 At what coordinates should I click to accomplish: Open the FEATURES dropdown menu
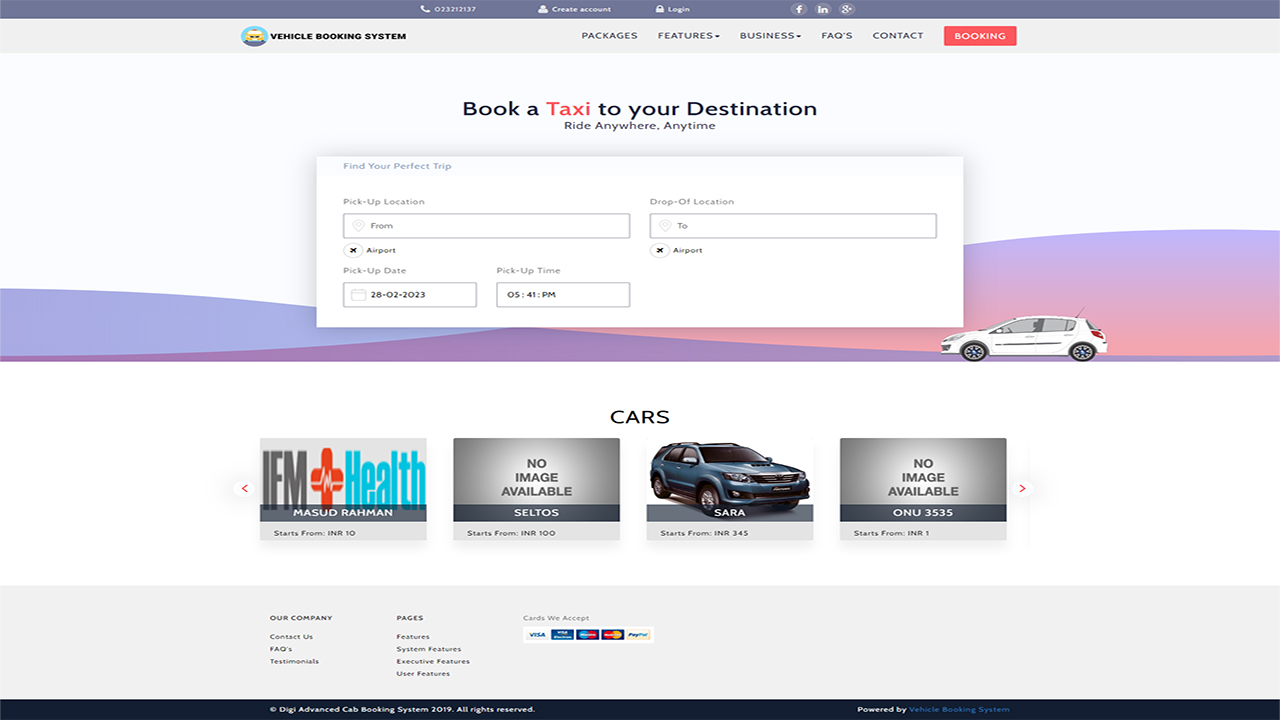click(689, 35)
